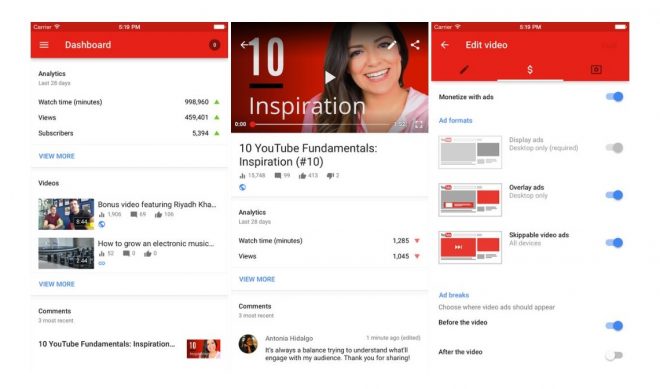Viewport: 660px width, 389px height.
Task: Toggle the Skippable video ads switch
Action: (x=615, y=242)
